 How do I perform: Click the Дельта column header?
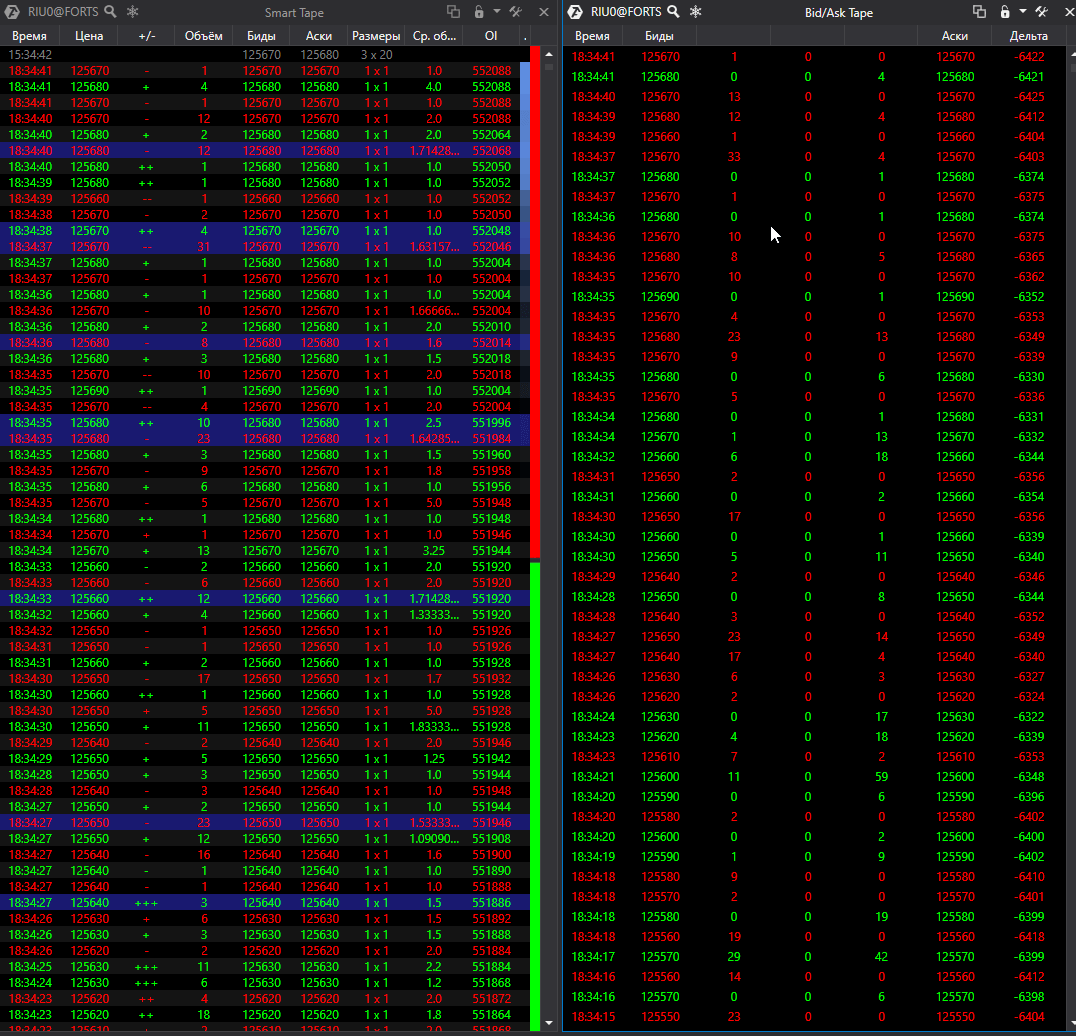point(1027,36)
